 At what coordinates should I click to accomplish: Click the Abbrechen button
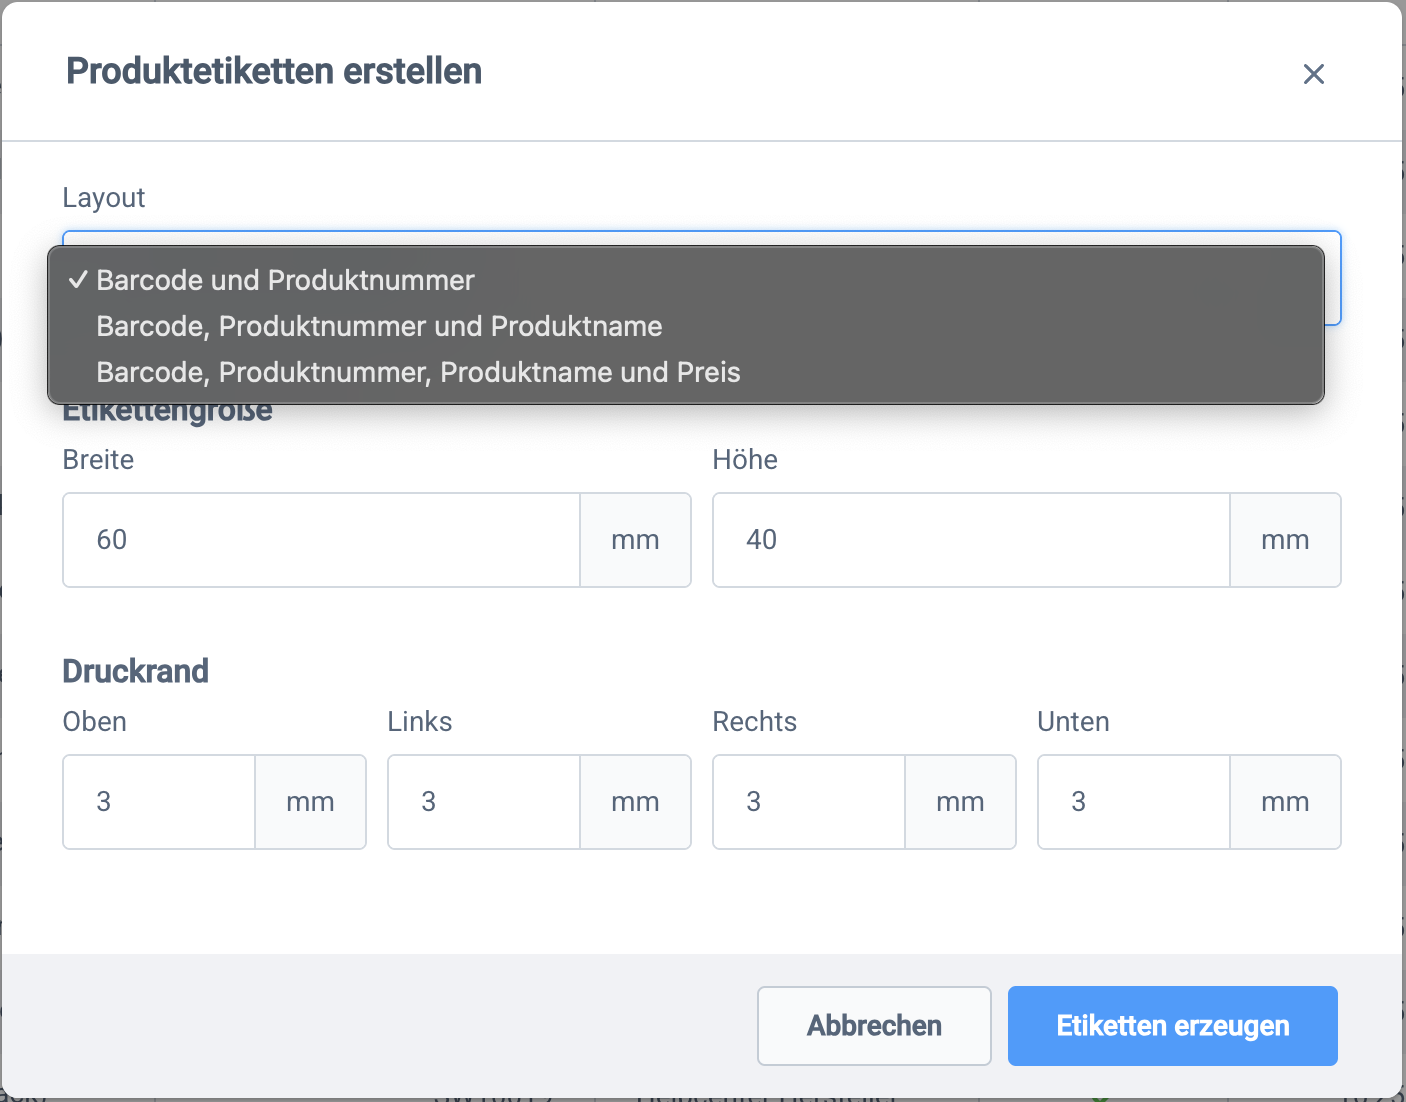point(873,1025)
